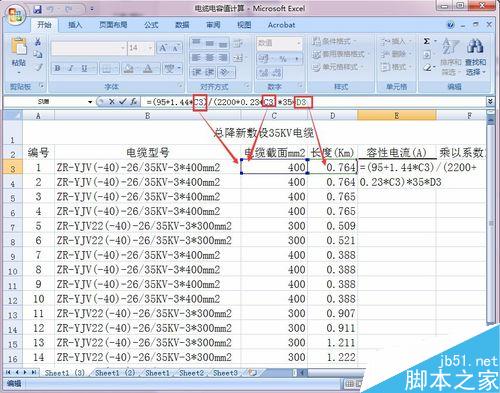Open Excel Help question mark

[x=450, y=25]
